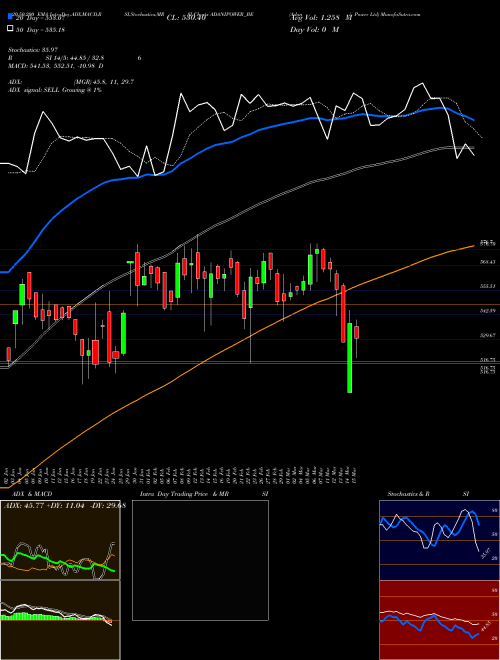Click the ADX line chart thumbnail
This screenshot has width=500, height=660.
pyautogui.click(x=60, y=540)
